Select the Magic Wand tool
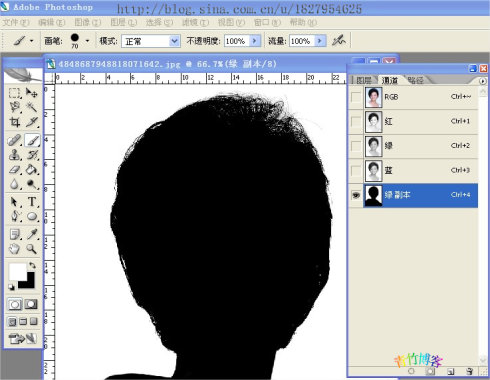The height and width of the screenshot is (380, 490). click(32, 107)
